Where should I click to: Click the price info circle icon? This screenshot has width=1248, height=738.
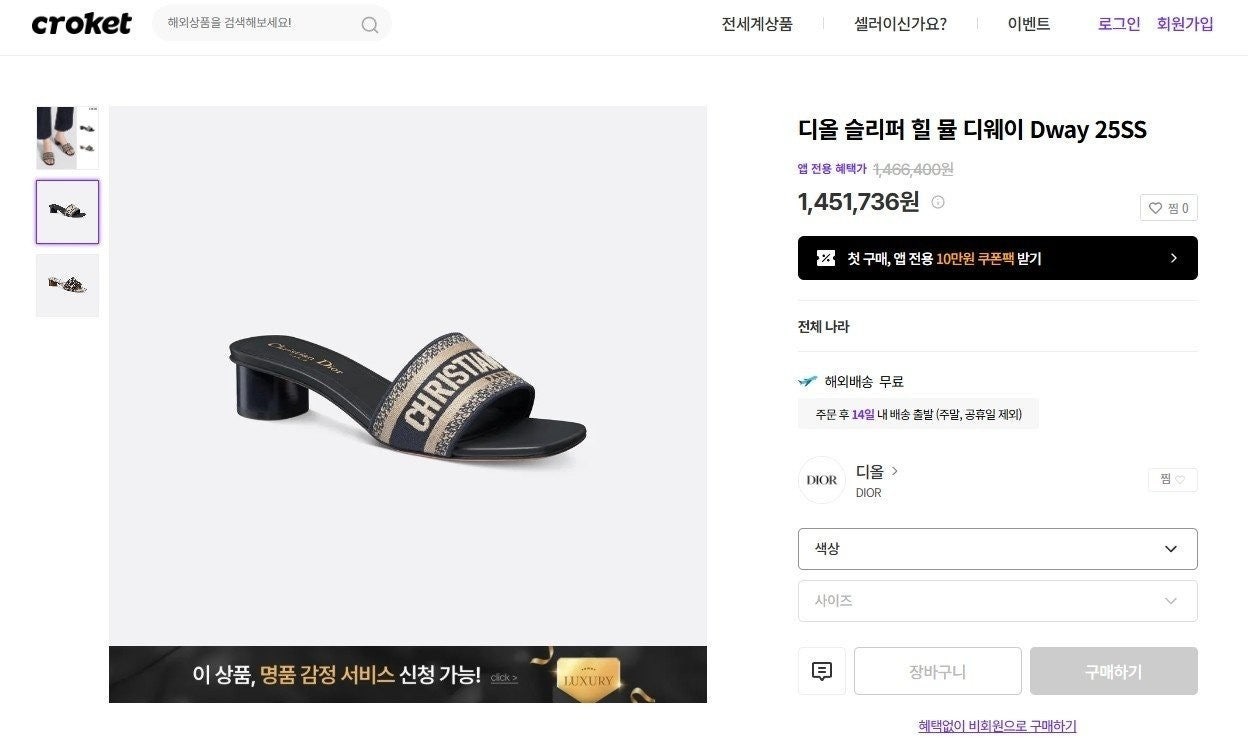(x=938, y=202)
